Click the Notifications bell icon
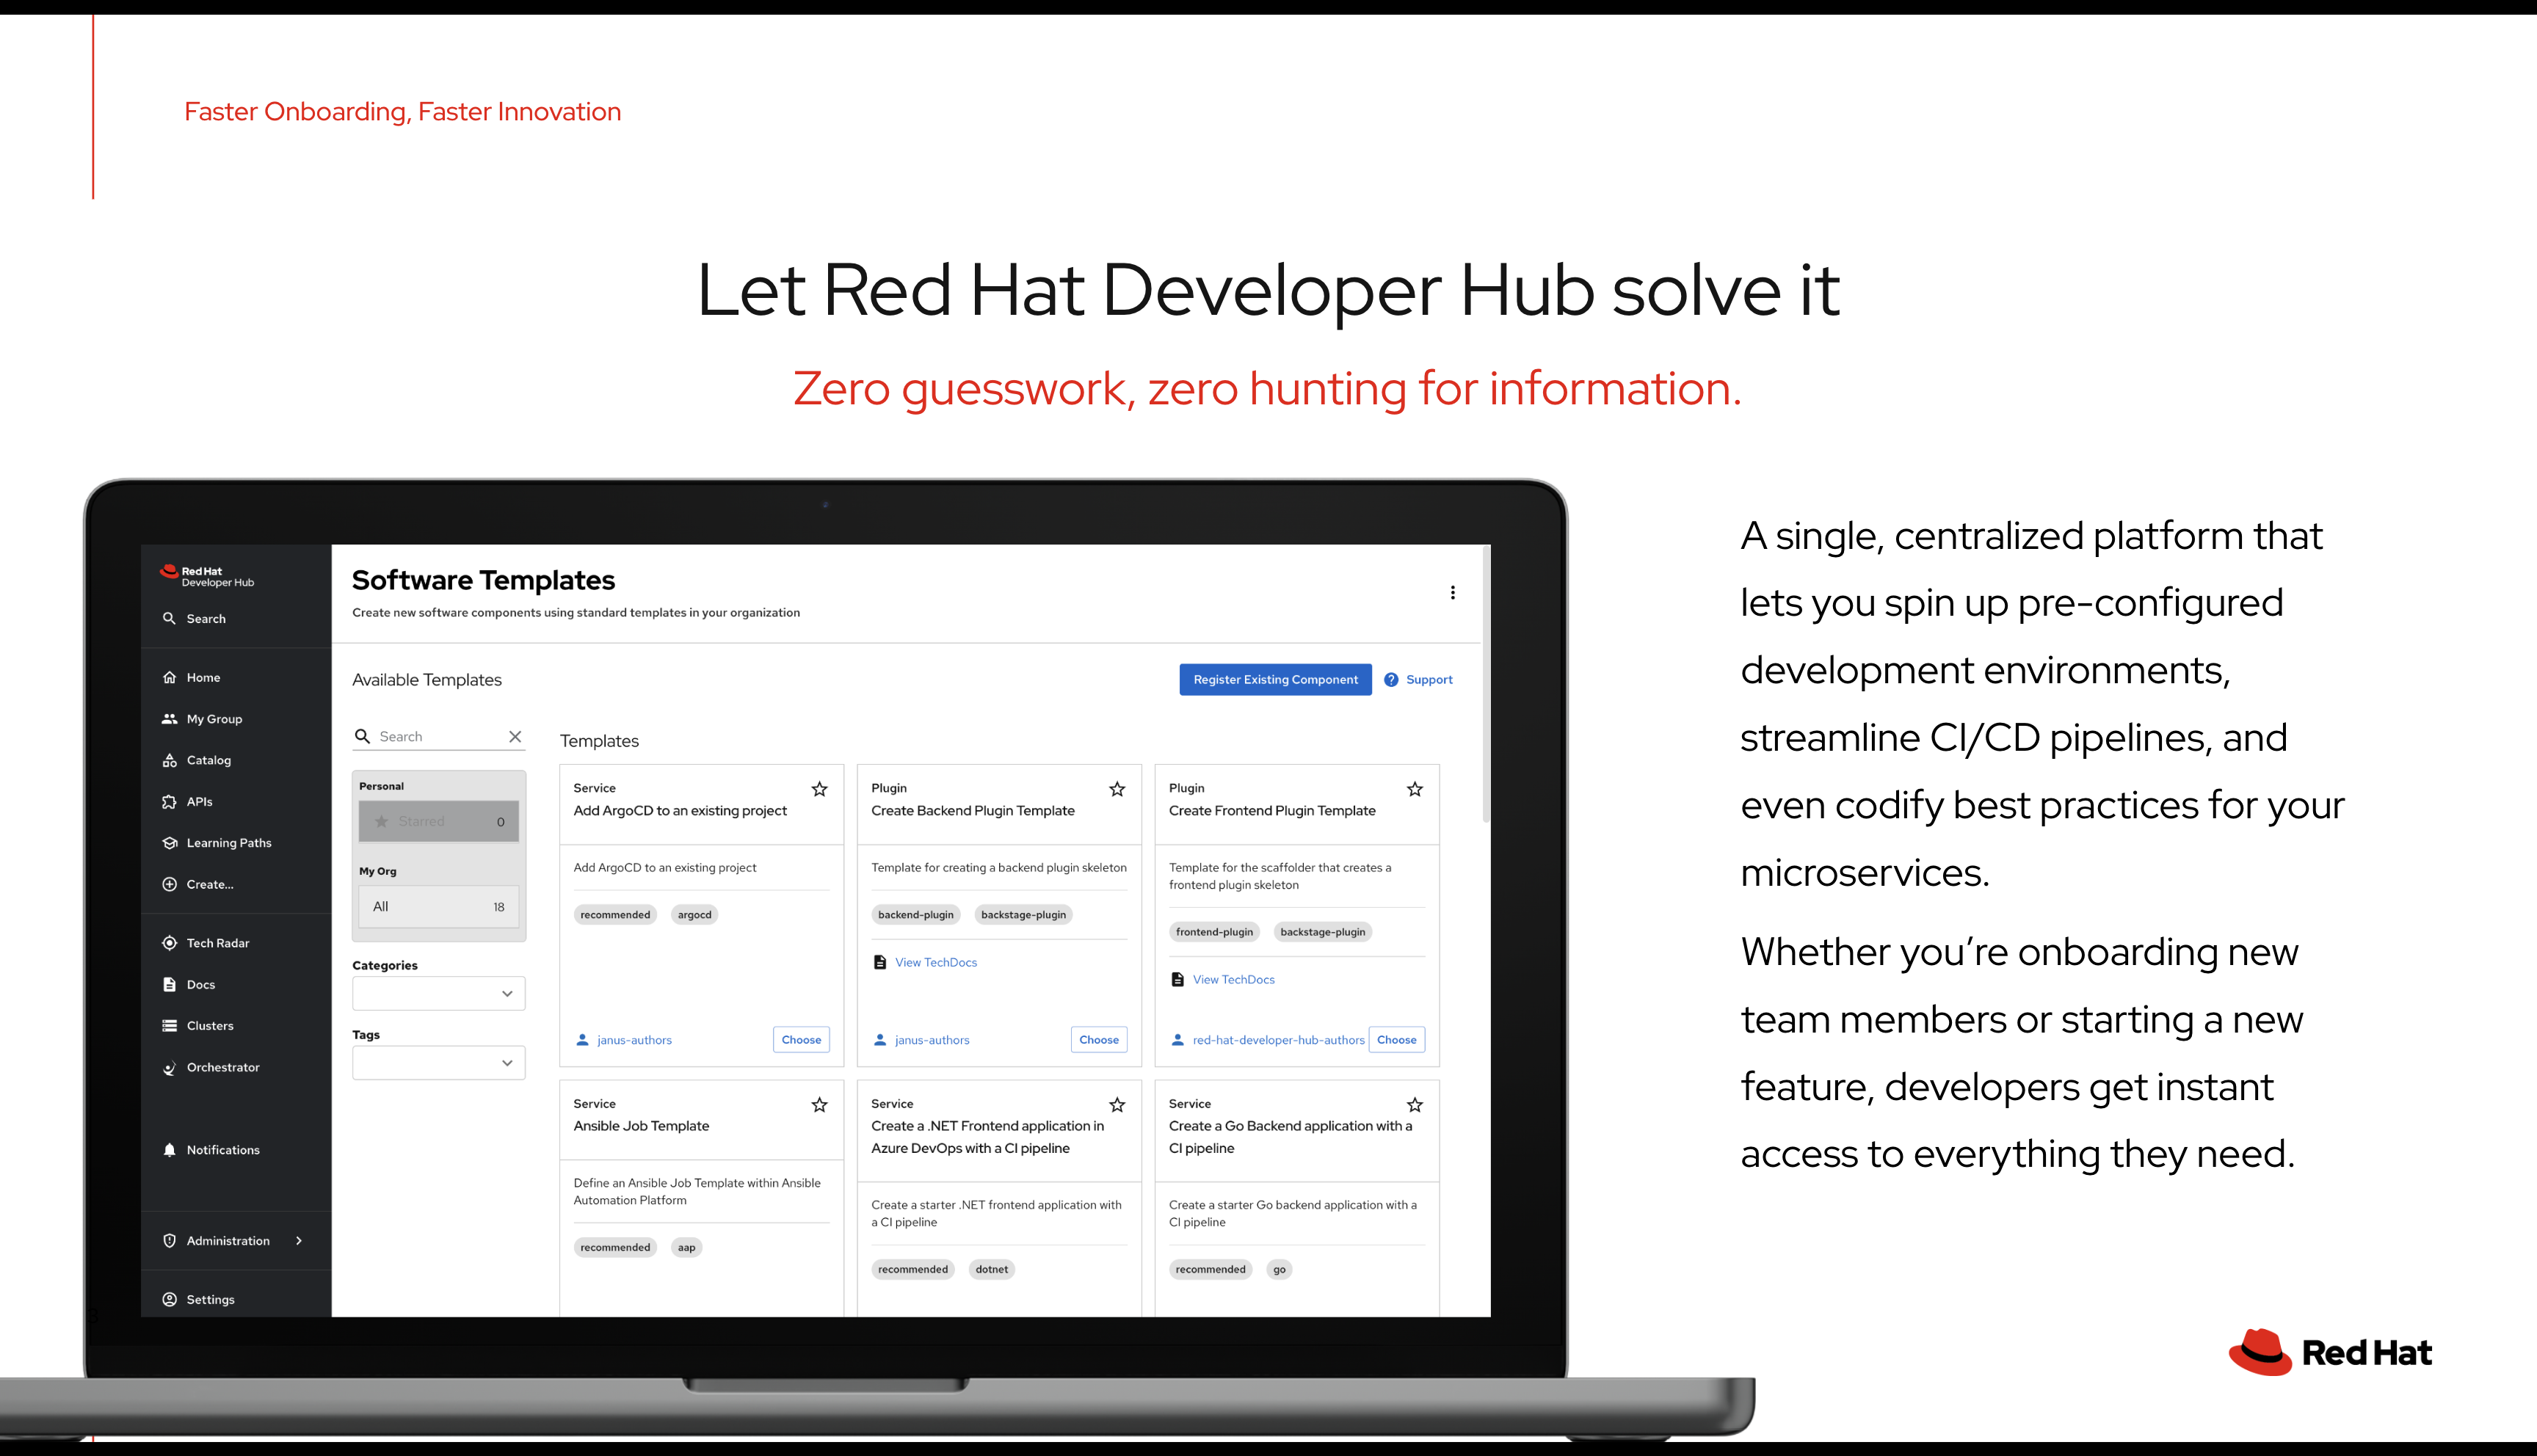The image size is (2537, 1456). coord(169,1150)
